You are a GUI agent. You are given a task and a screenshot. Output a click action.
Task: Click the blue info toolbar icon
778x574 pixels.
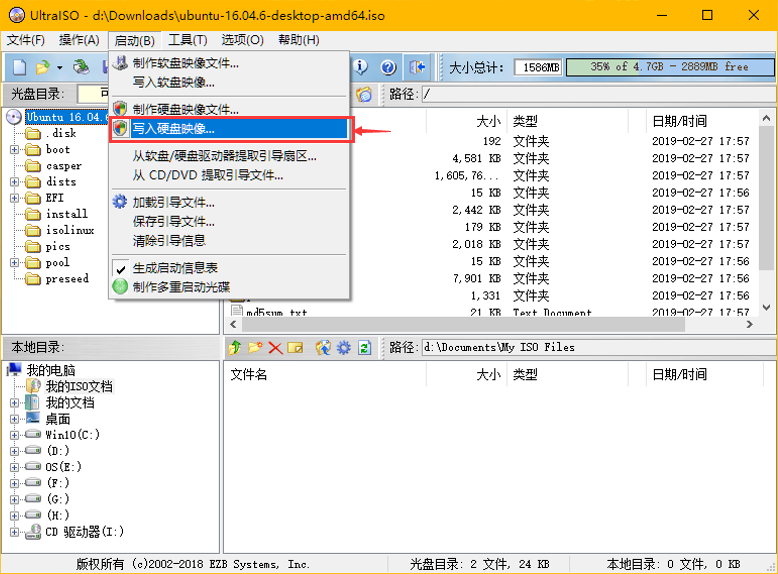[361, 66]
